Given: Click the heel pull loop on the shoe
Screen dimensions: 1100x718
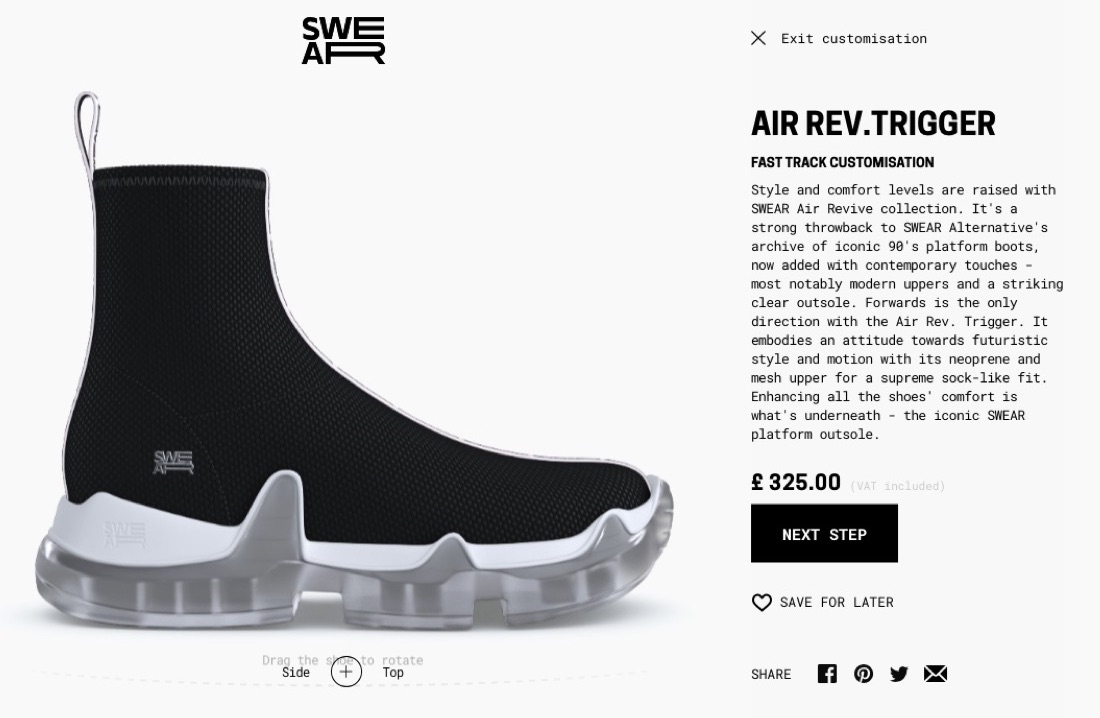Looking at the screenshot, I should click(87, 130).
